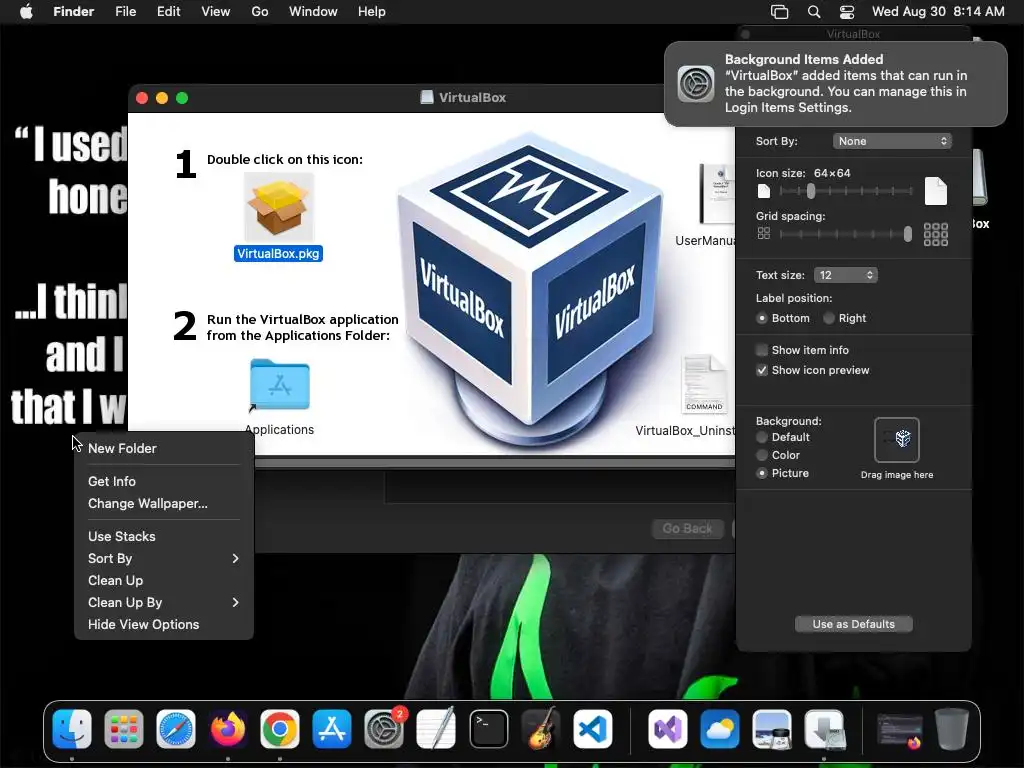
Task: Choose New Folder from context menu
Action: (164, 449)
